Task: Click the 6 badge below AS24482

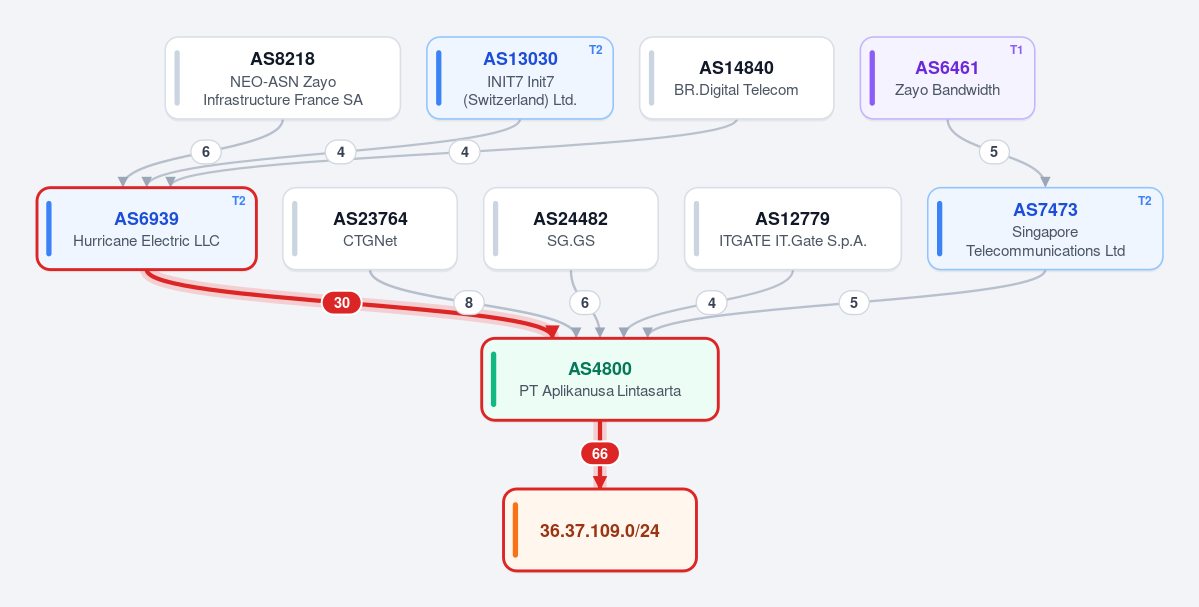Action: [585, 303]
